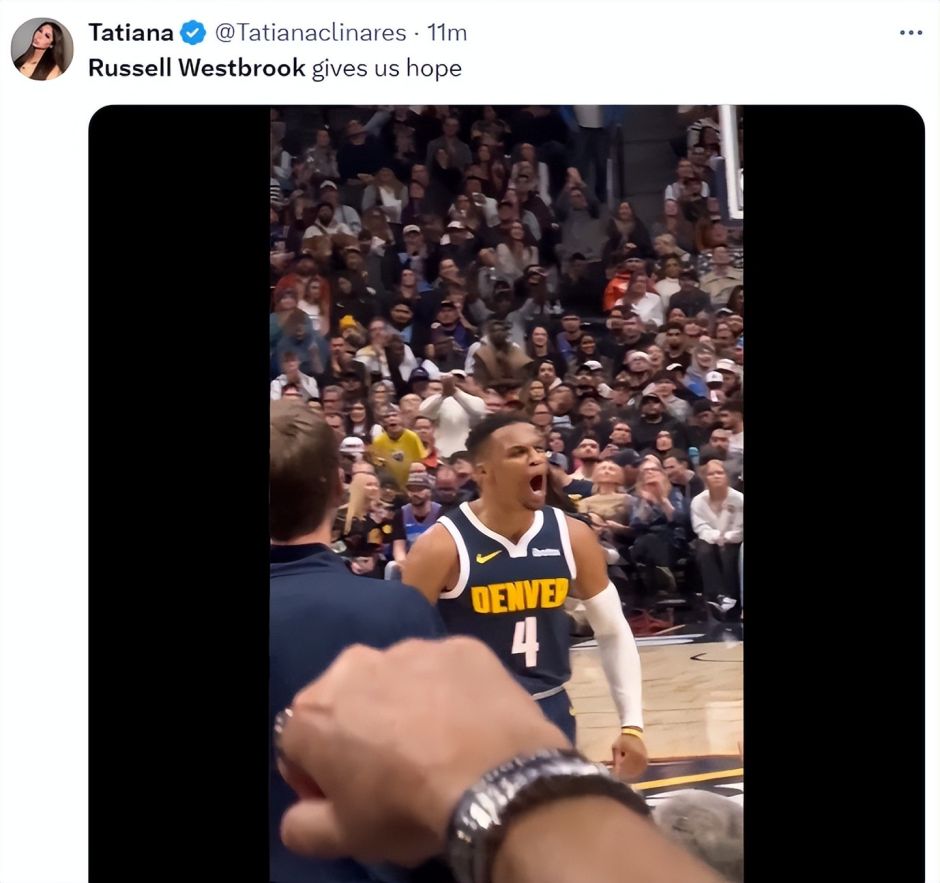
Task: Click the 'gives us hope' tweet text
Action: 386,68
